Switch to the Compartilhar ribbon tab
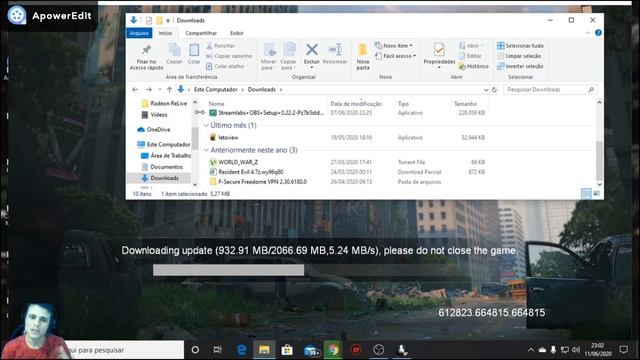Screen dimensions: 640x360 click(x=201, y=33)
